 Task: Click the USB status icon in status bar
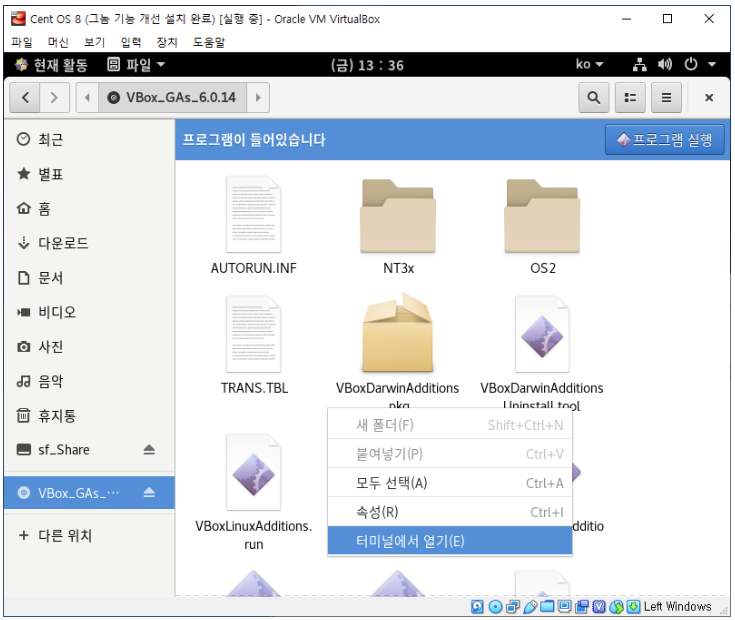pyautogui.click(x=530, y=607)
